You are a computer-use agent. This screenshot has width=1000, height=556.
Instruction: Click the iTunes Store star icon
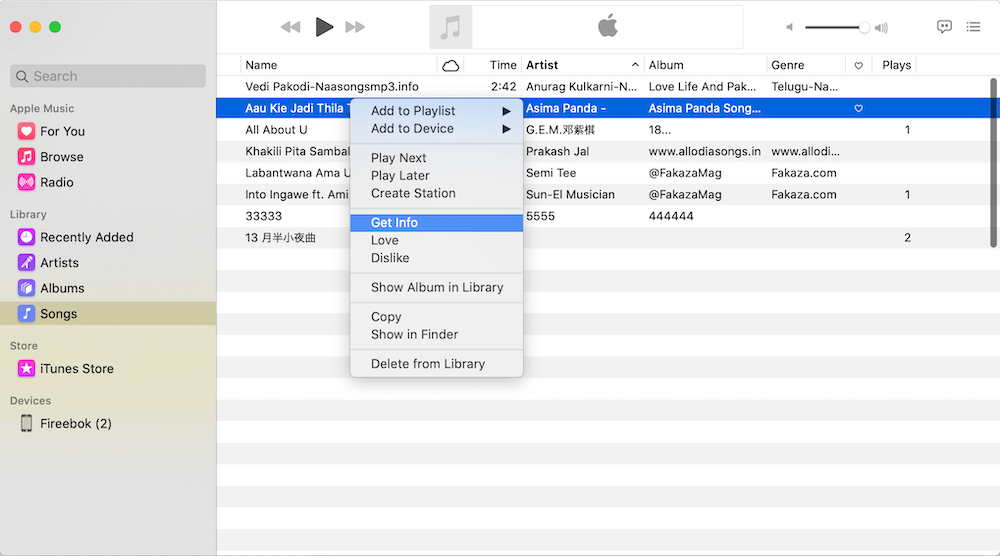[26, 368]
